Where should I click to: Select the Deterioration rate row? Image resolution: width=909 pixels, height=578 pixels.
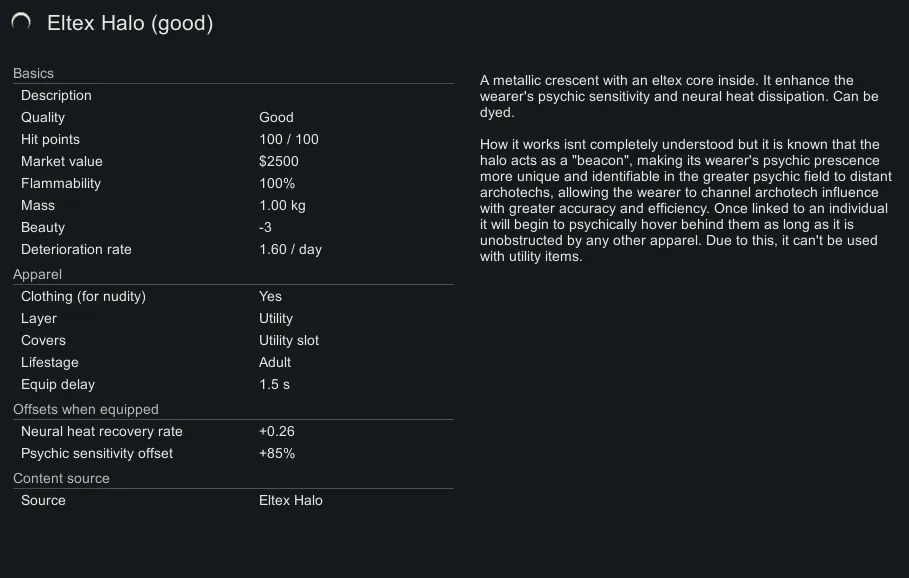click(233, 249)
